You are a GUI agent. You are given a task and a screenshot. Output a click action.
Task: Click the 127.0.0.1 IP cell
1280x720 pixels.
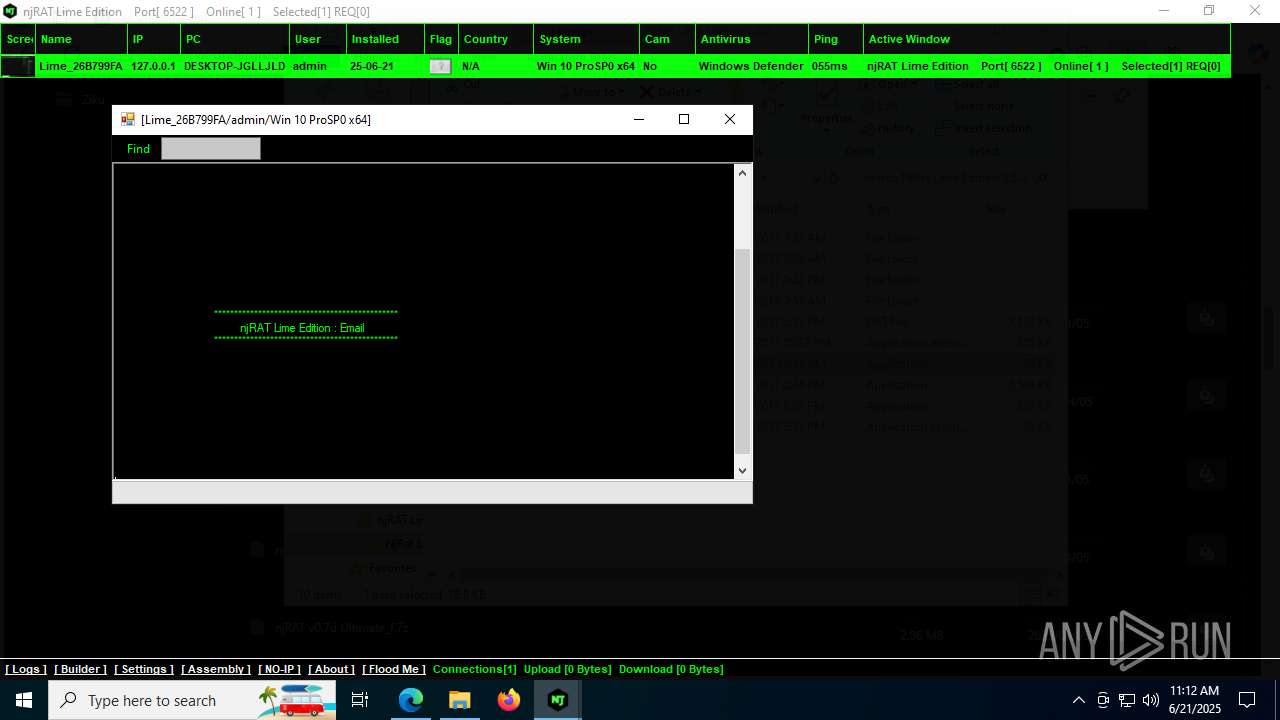(x=153, y=66)
